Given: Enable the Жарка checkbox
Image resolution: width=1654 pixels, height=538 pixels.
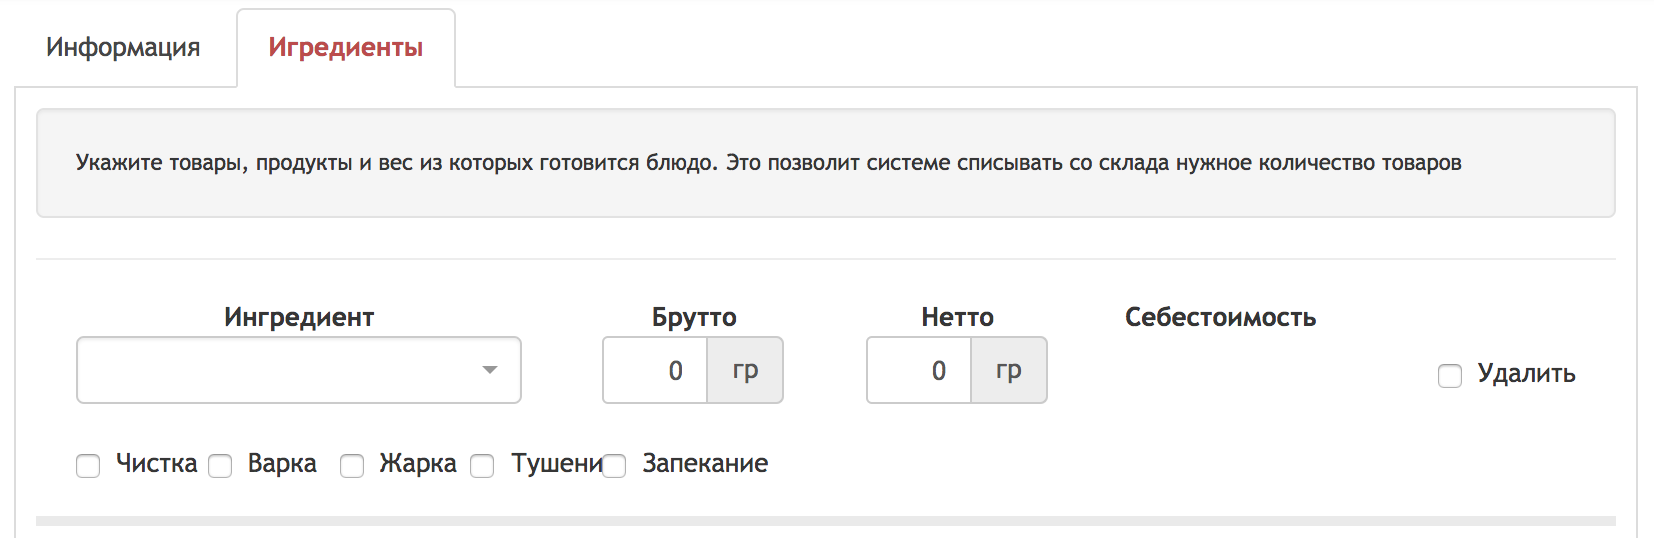Looking at the screenshot, I should point(352,466).
